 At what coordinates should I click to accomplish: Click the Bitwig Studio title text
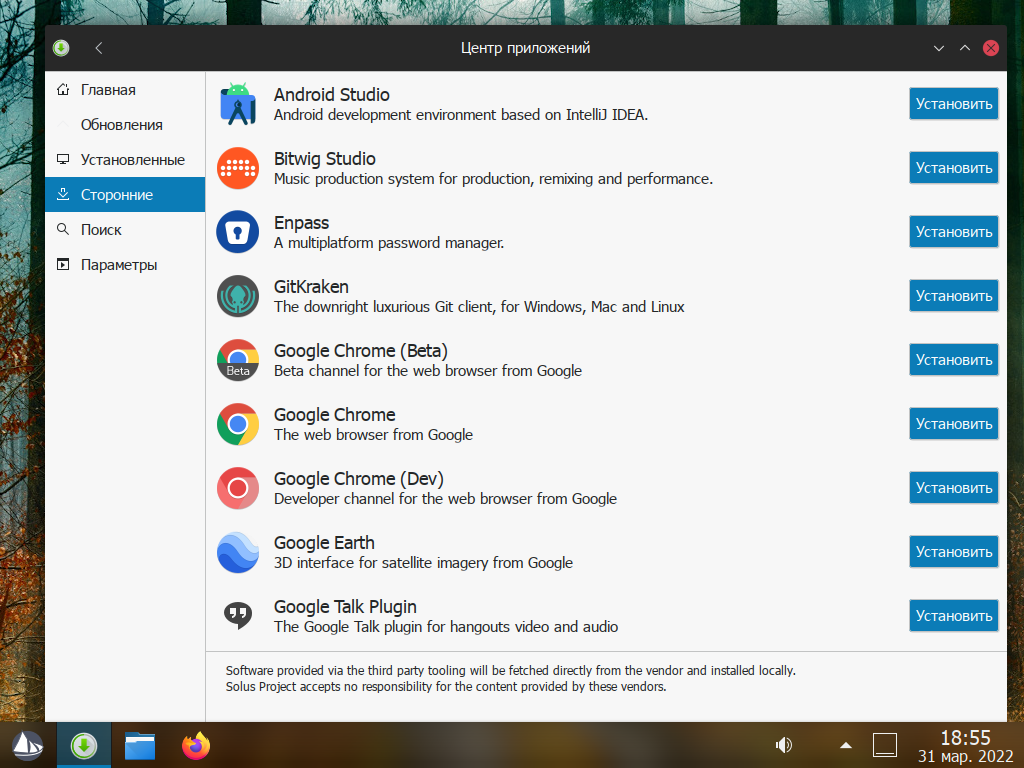(x=325, y=159)
